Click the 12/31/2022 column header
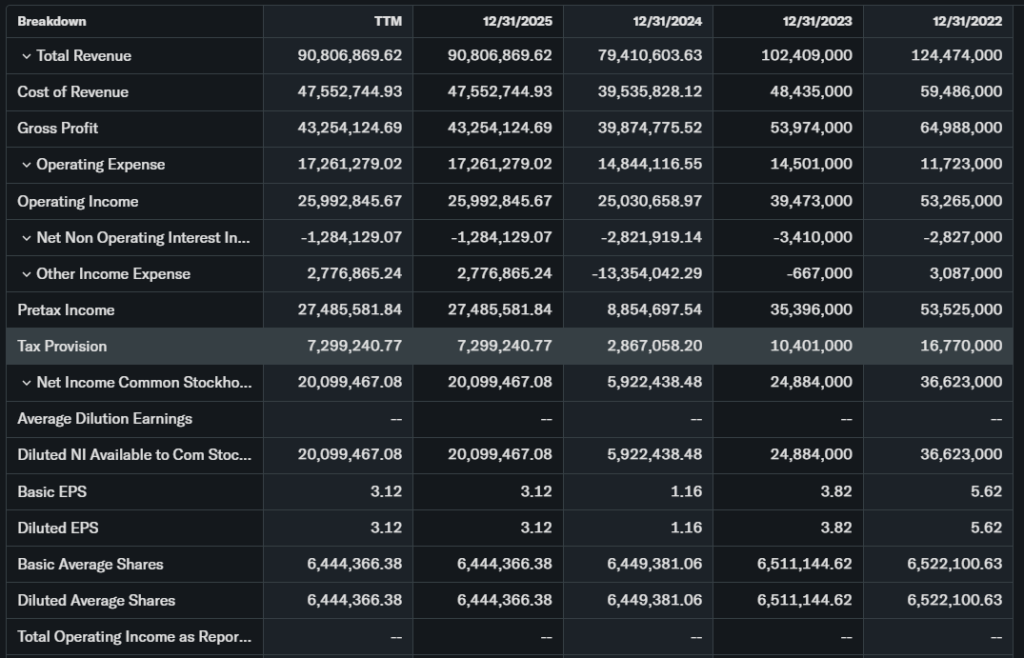The width and height of the screenshot is (1024, 658). pyautogui.click(x=966, y=21)
